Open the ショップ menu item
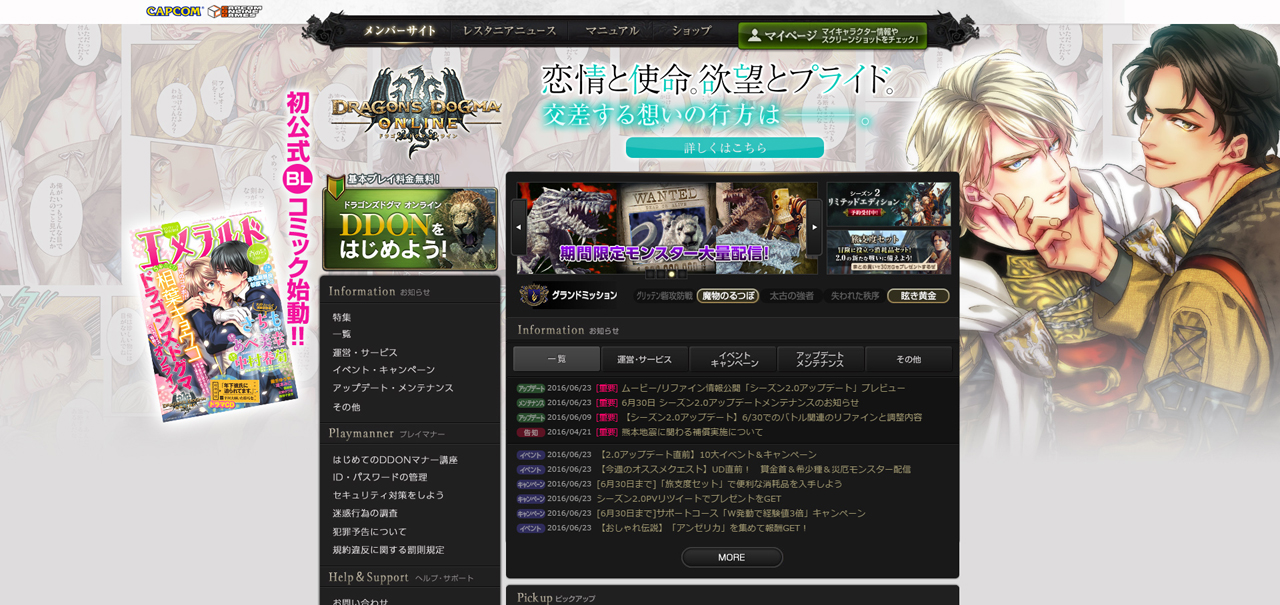1280x605 pixels. (691, 31)
